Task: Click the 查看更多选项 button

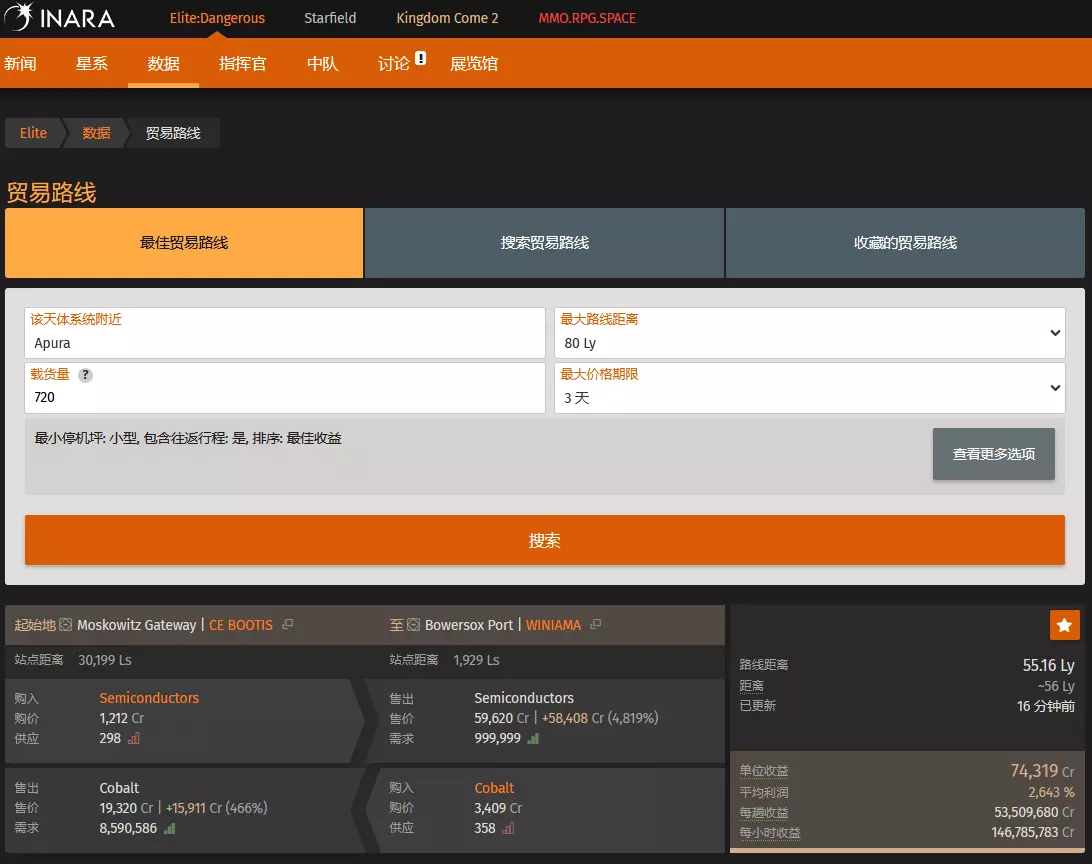Action: (x=994, y=454)
